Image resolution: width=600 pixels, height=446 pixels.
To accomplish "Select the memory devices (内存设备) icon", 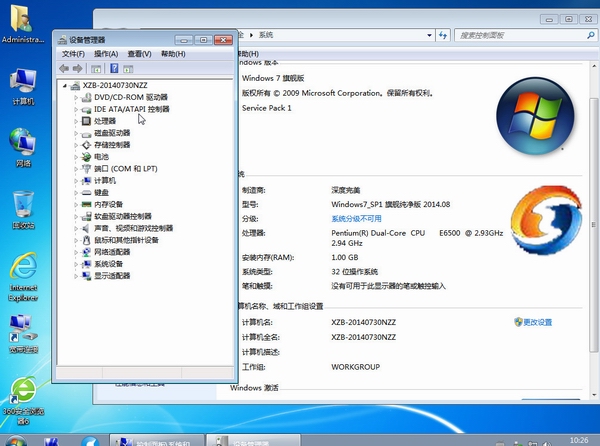I will (x=86, y=204).
